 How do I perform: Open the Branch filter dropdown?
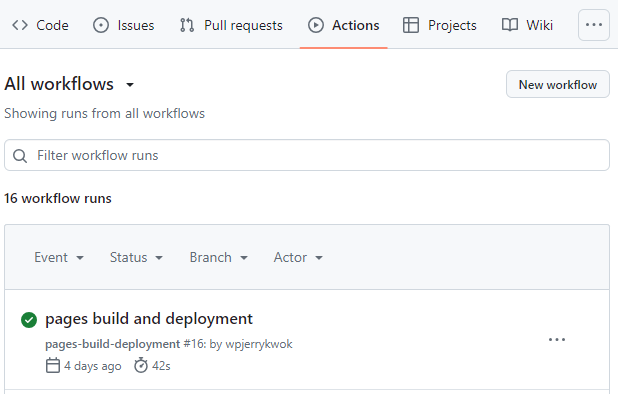(219, 257)
